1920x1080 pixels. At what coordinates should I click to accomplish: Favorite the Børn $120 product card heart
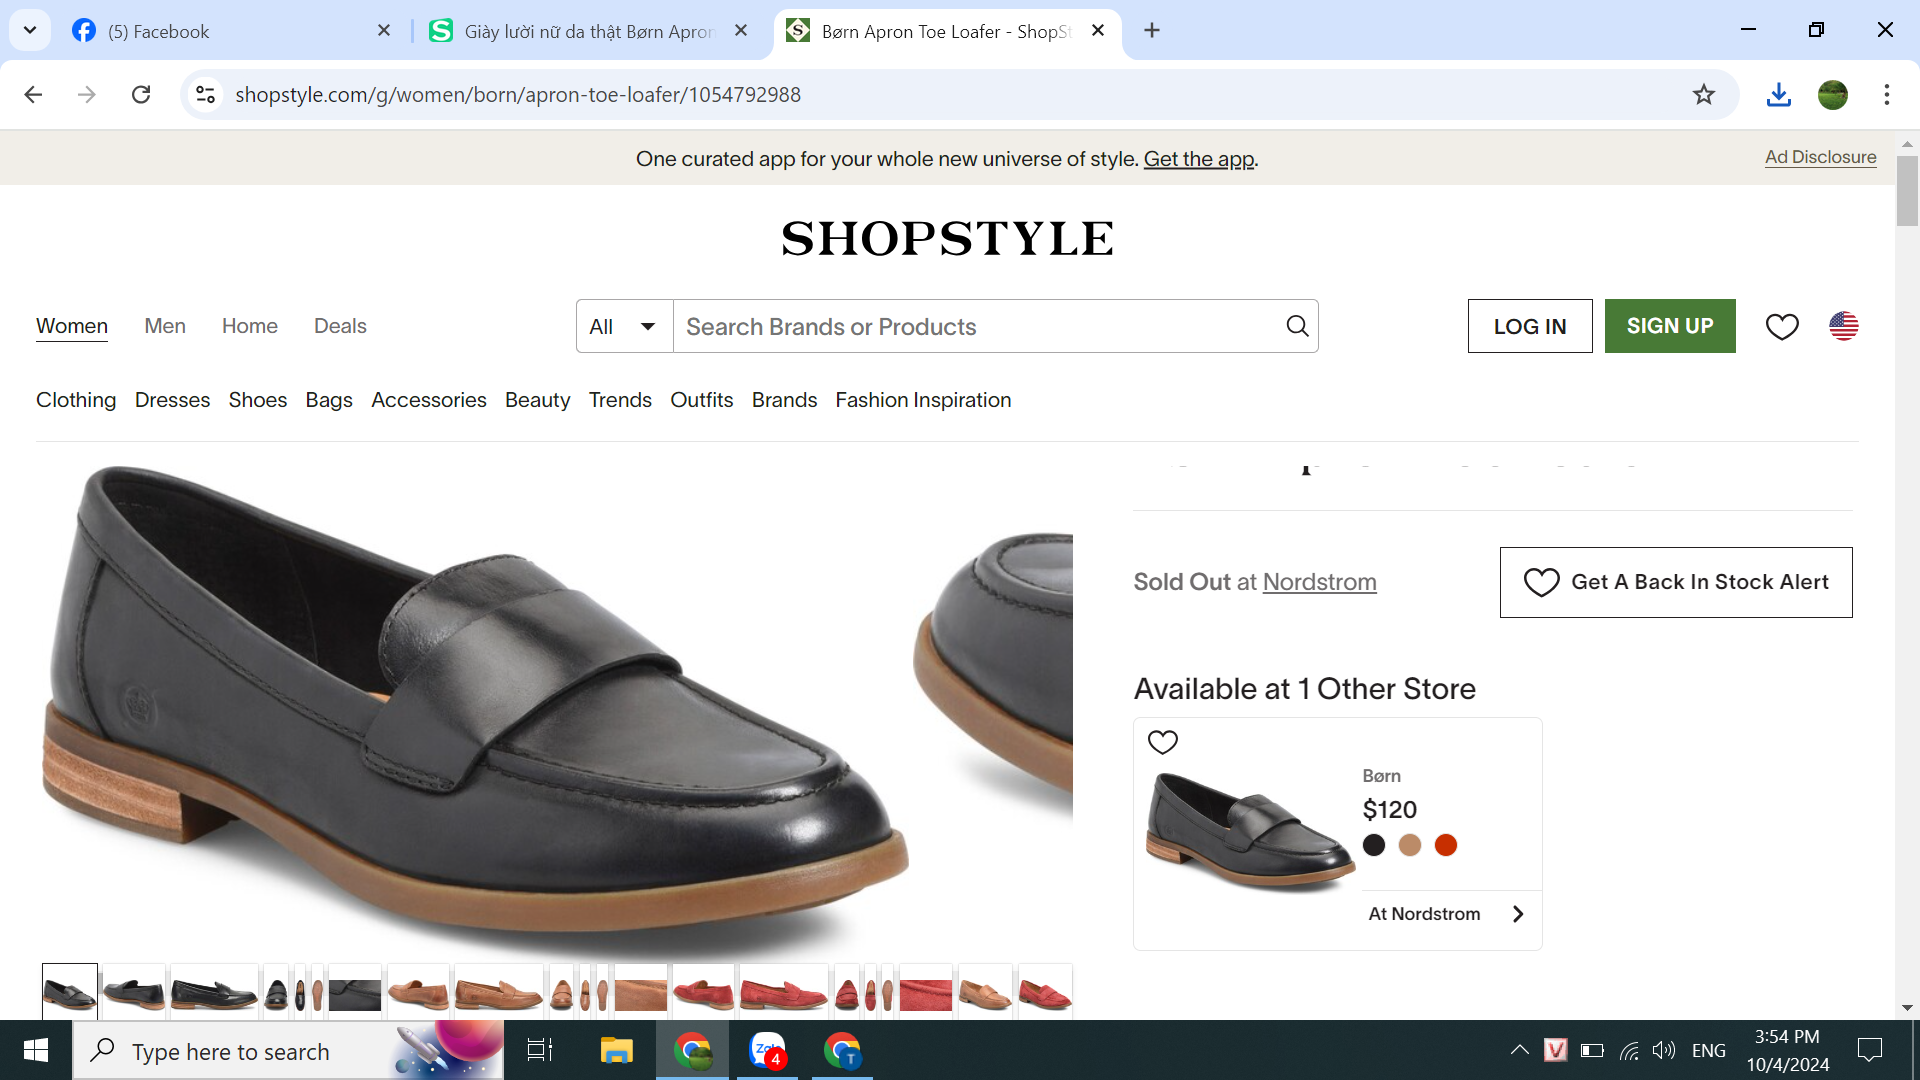(x=1162, y=742)
